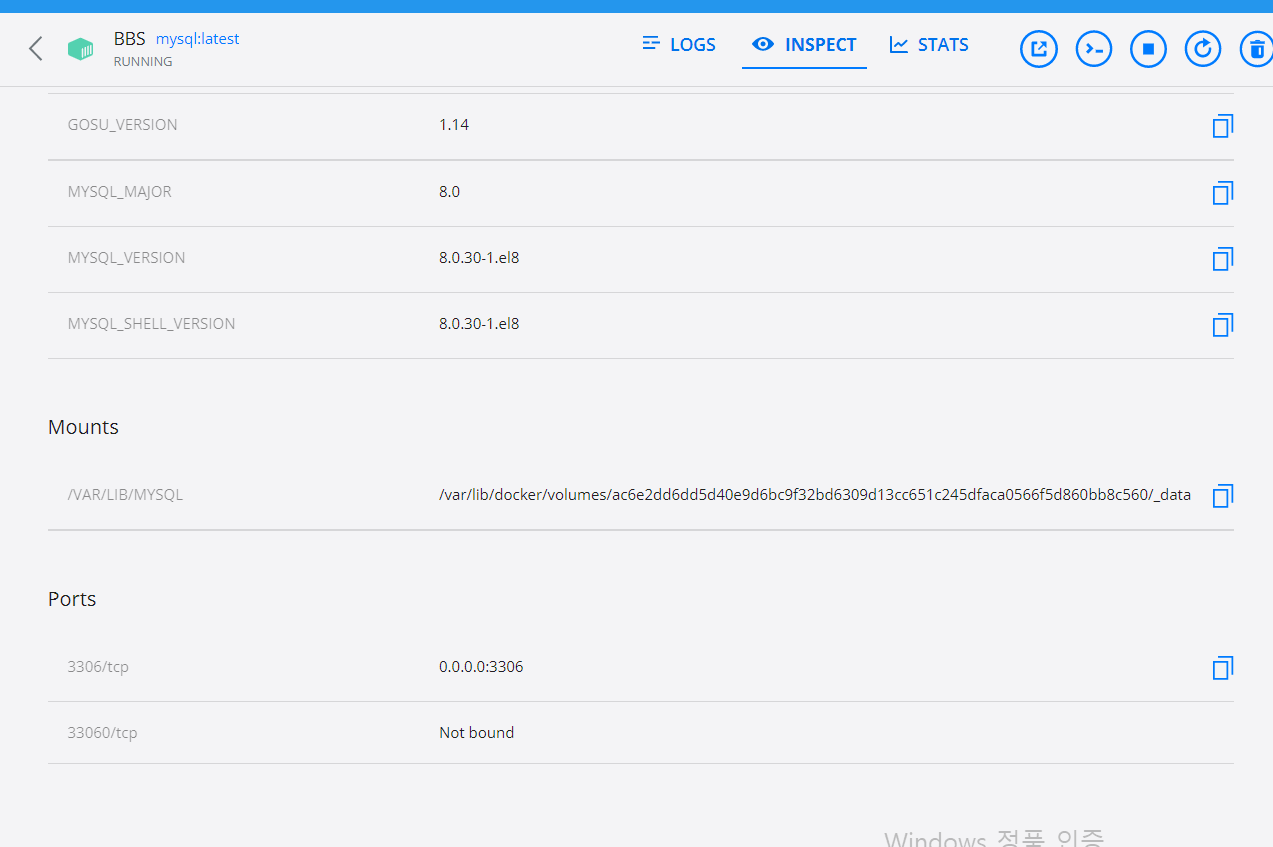Copy the MYSQL_VERSION value
This screenshot has width=1273, height=847.
pos(1222,259)
